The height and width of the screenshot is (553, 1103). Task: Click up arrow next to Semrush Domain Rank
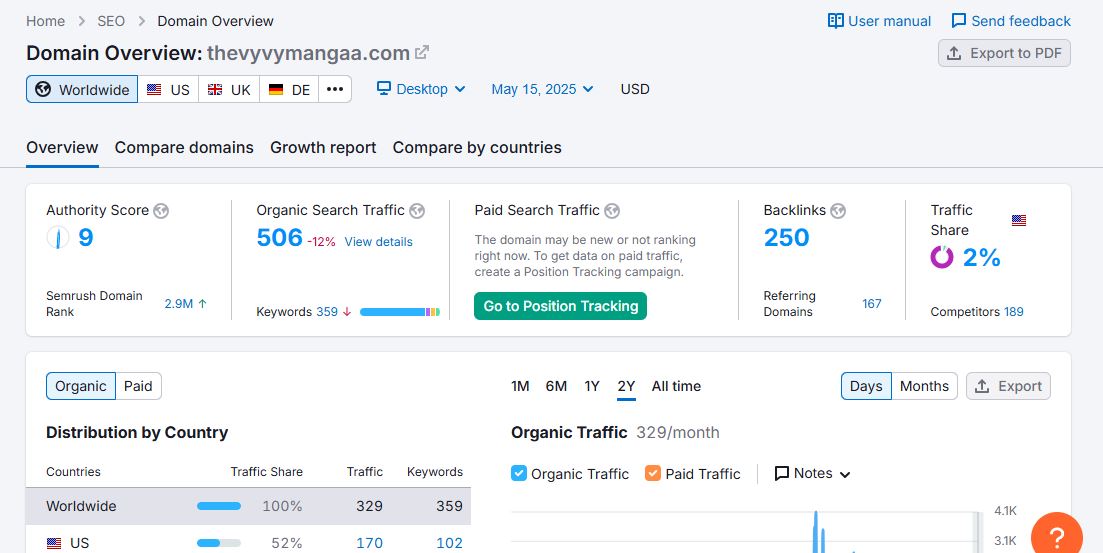pyautogui.click(x=203, y=304)
